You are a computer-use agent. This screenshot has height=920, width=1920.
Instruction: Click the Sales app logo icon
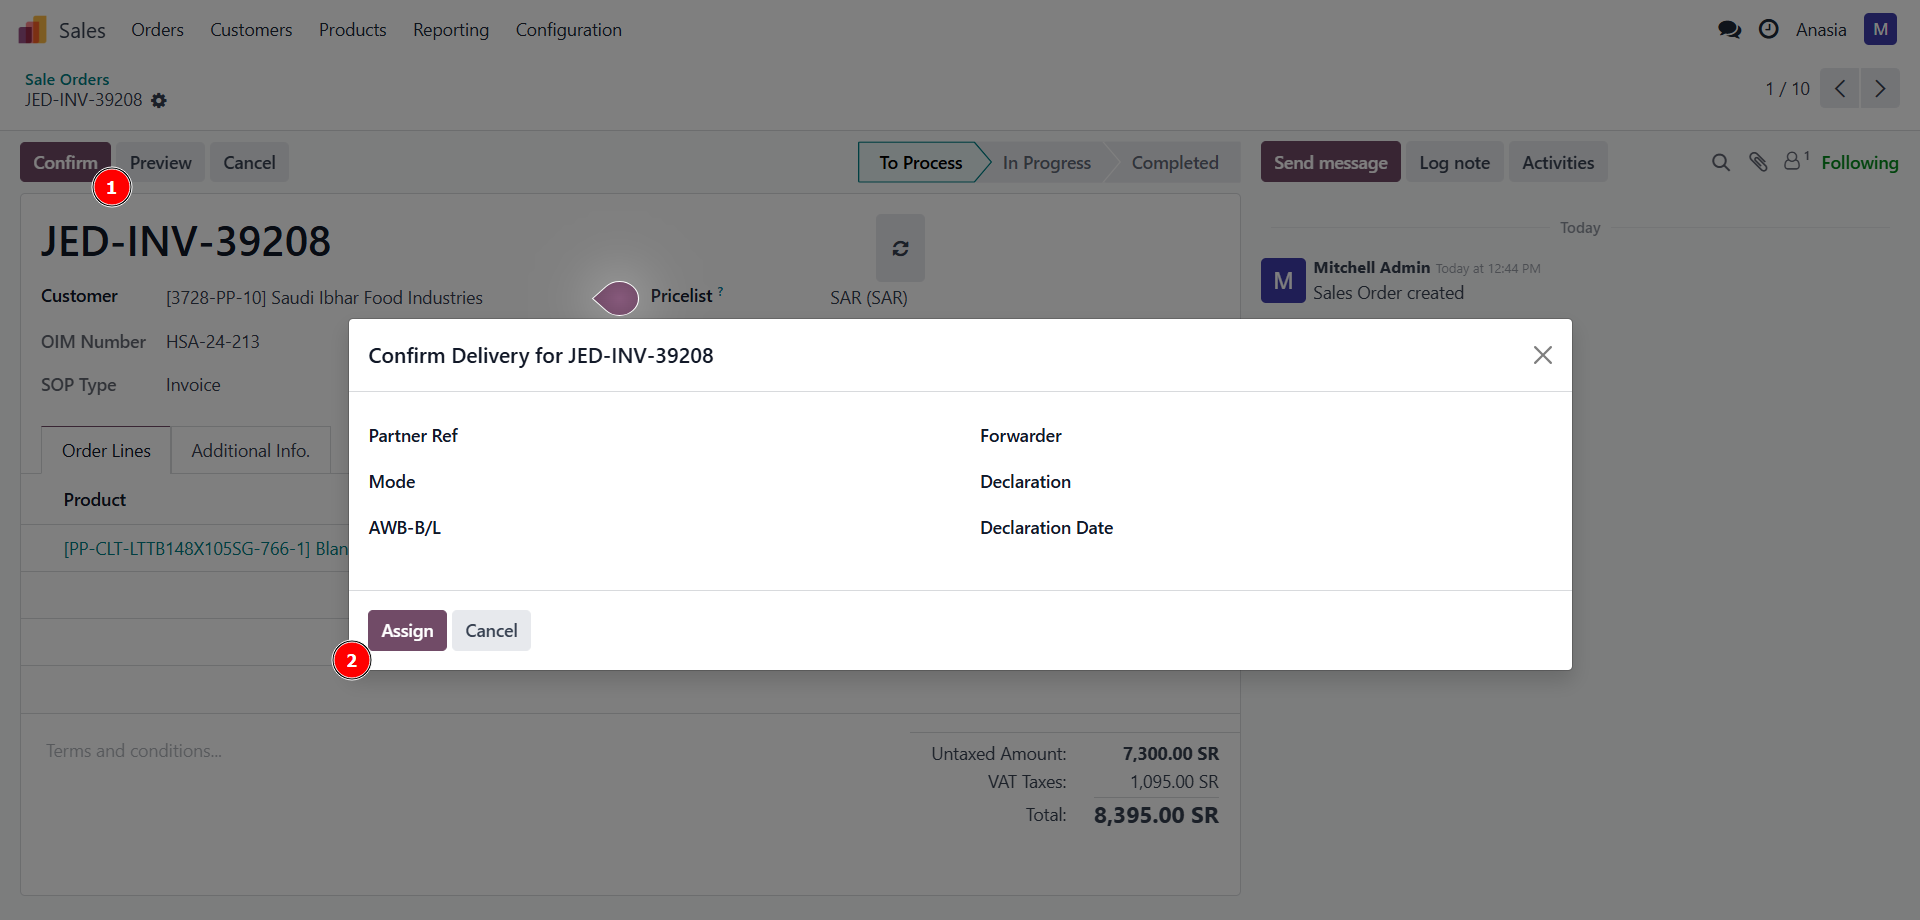pyautogui.click(x=32, y=30)
